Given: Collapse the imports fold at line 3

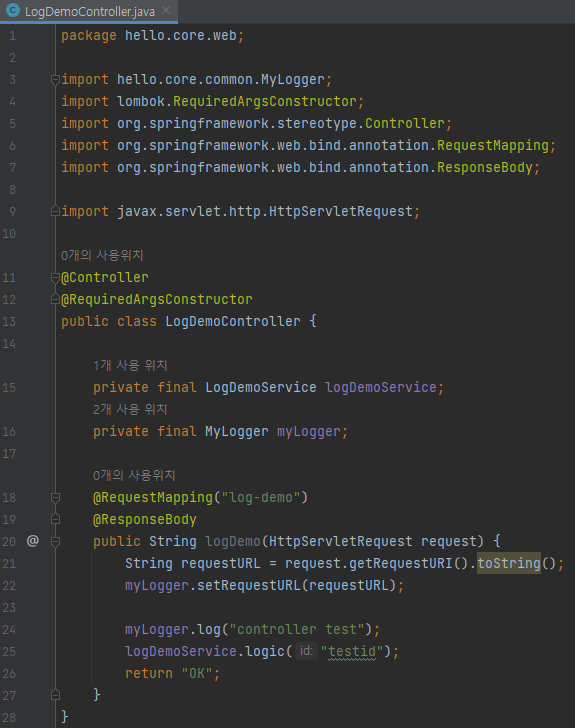Looking at the screenshot, I should (x=55, y=80).
